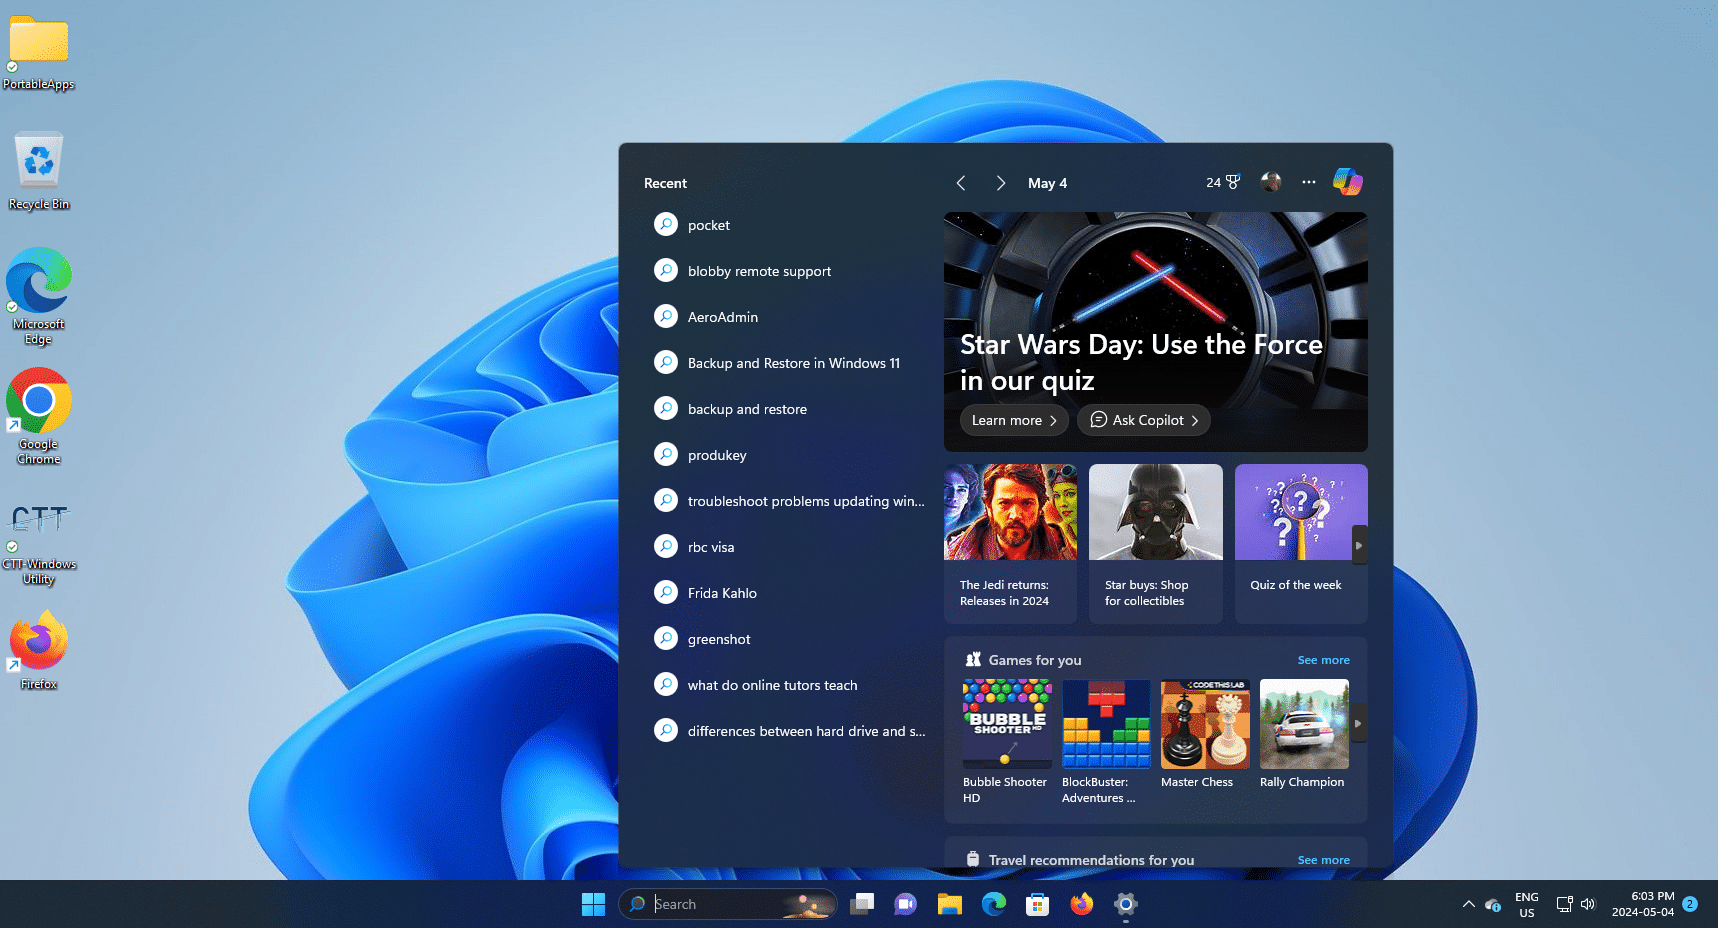Screen dimensions: 1718x928
Task: Open Microsoft Store from the taskbar
Action: pyautogui.click(x=1037, y=904)
